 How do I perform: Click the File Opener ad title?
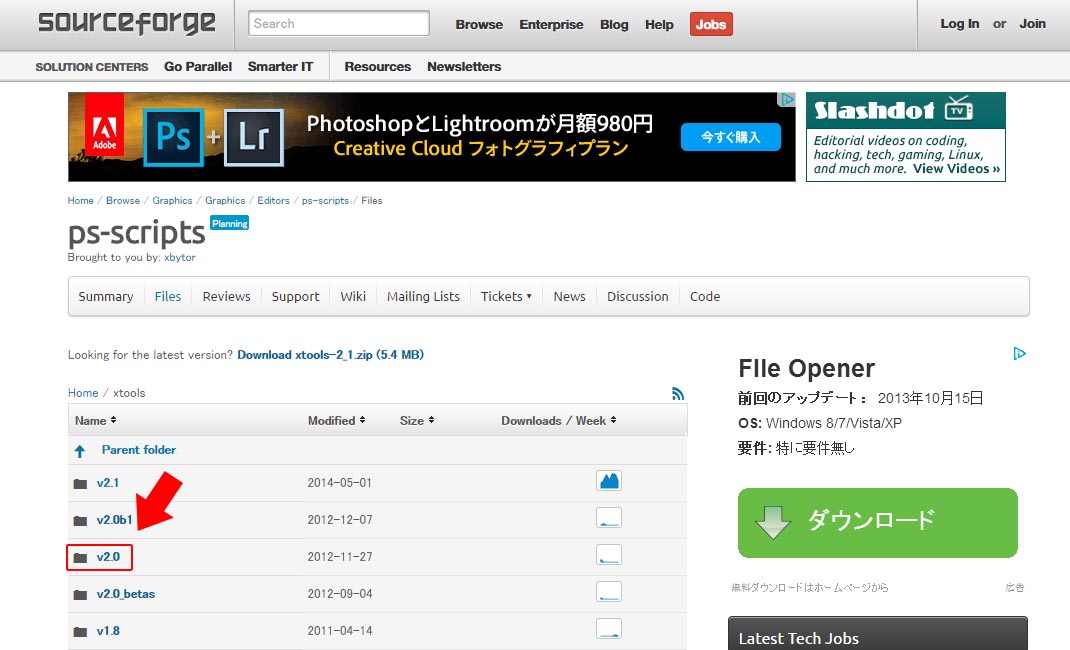coord(807,368)
